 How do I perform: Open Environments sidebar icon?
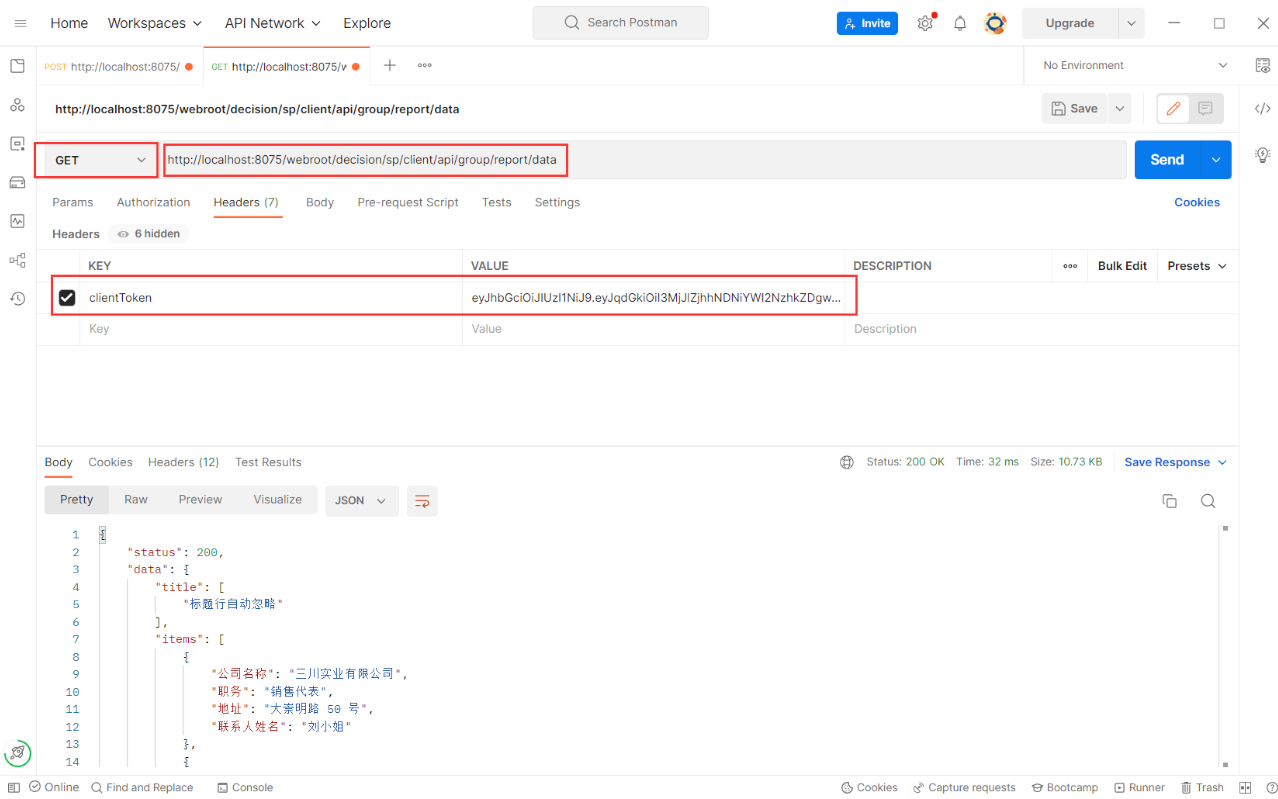(17, 144)
